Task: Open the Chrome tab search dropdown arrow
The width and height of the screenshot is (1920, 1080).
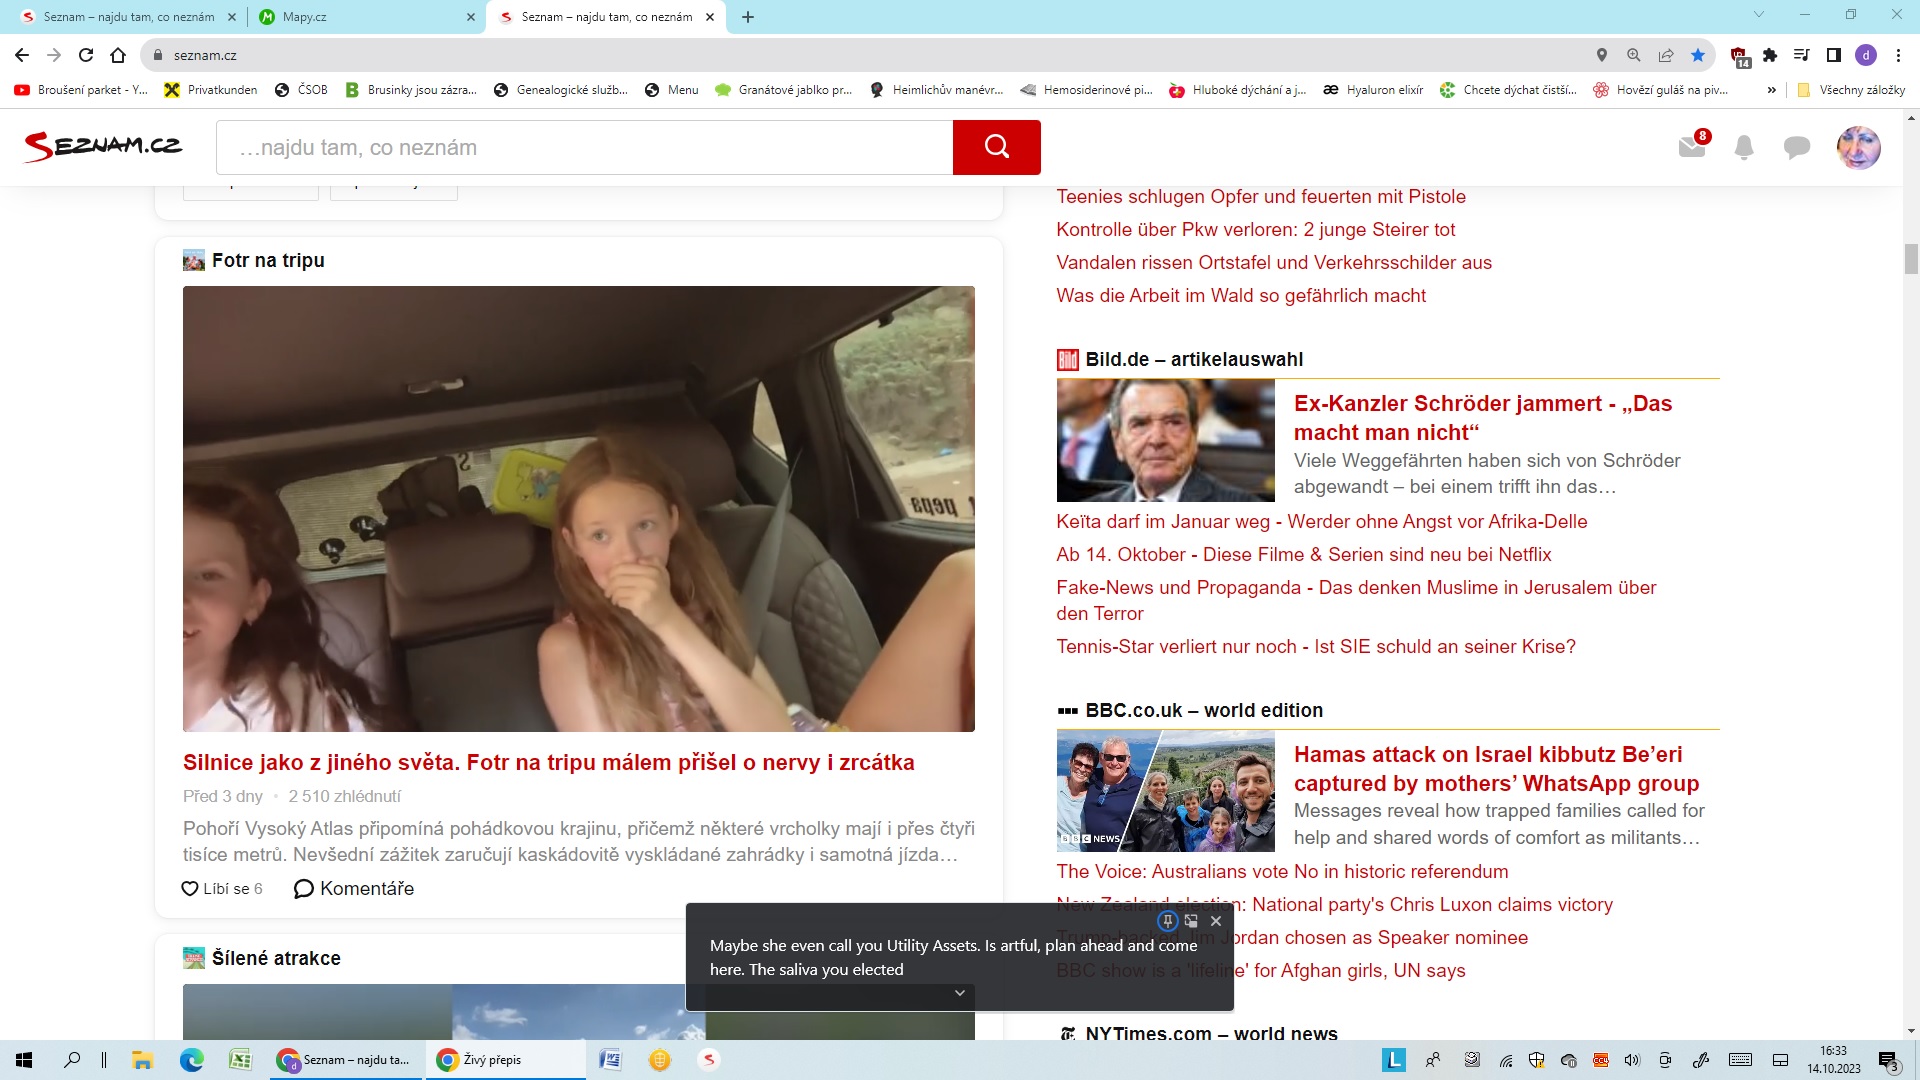Action: (x=1758, y=15)
